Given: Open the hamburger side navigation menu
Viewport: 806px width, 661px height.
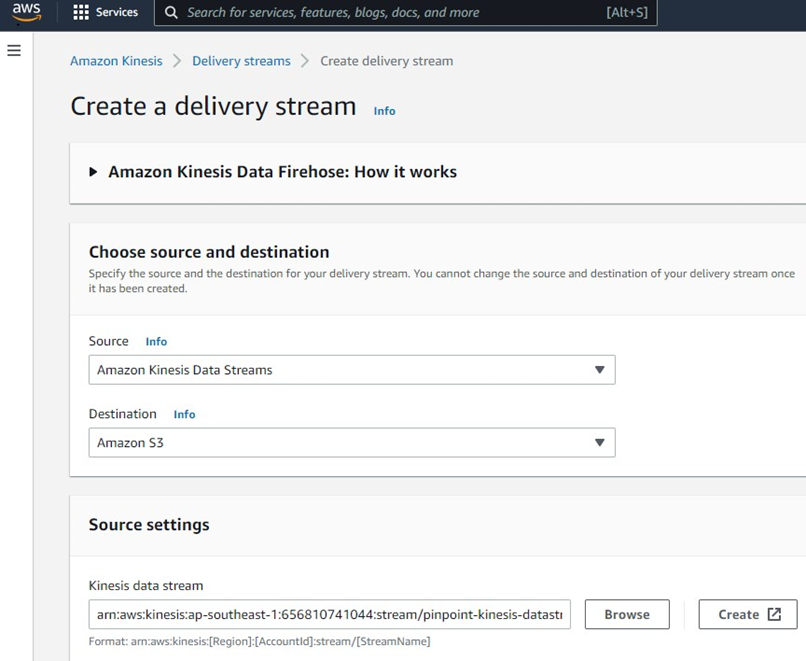Looking at the screenshot, I should click(14, 50).
